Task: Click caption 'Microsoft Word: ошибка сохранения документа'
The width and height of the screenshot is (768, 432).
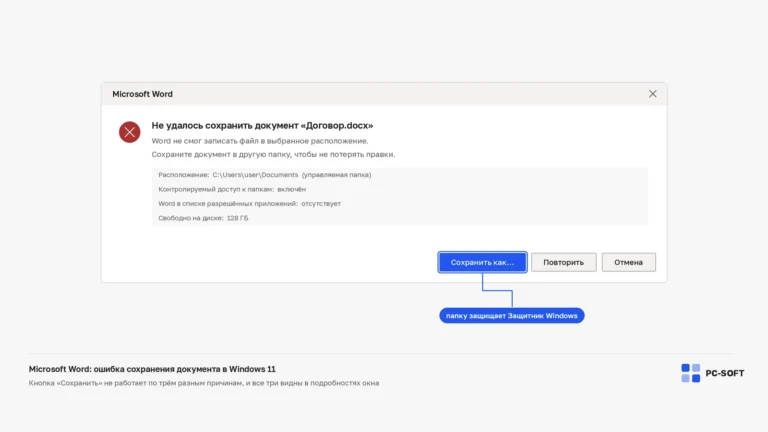Action: click(152, 369)
